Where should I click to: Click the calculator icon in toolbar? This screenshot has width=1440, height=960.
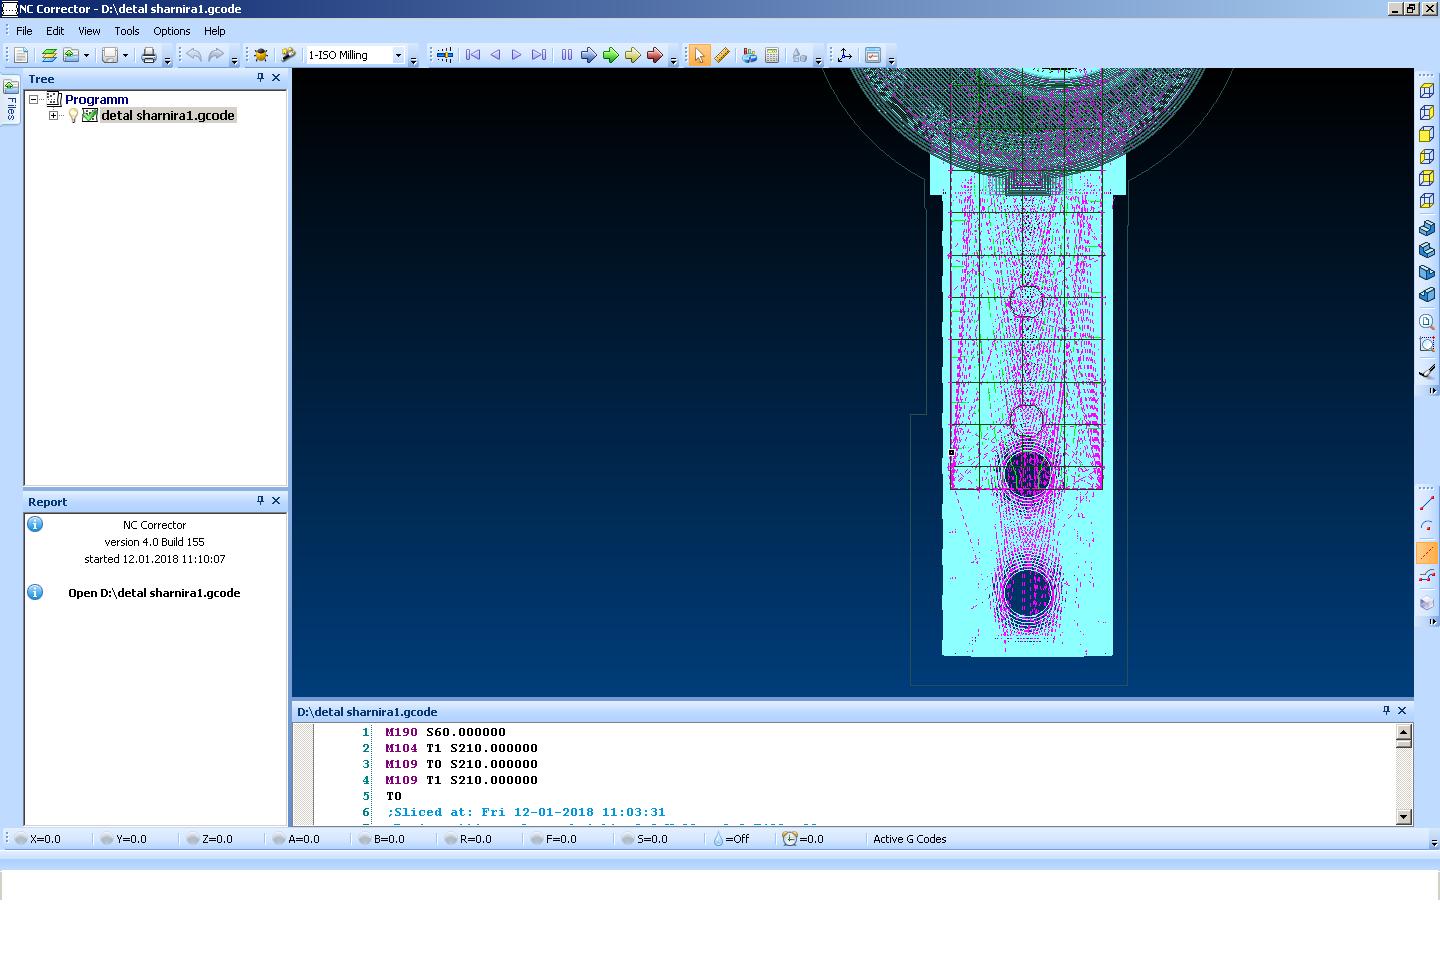(772, 55)
